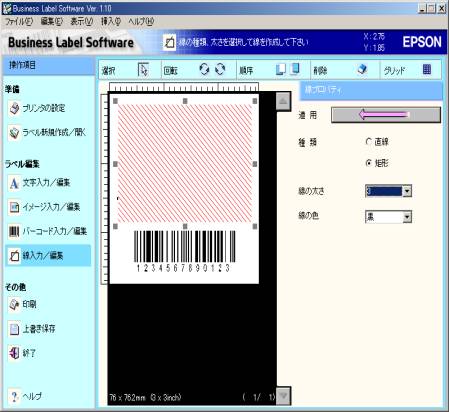
Task: Open the 挿入(I) menu
Action: pos(111,22)
